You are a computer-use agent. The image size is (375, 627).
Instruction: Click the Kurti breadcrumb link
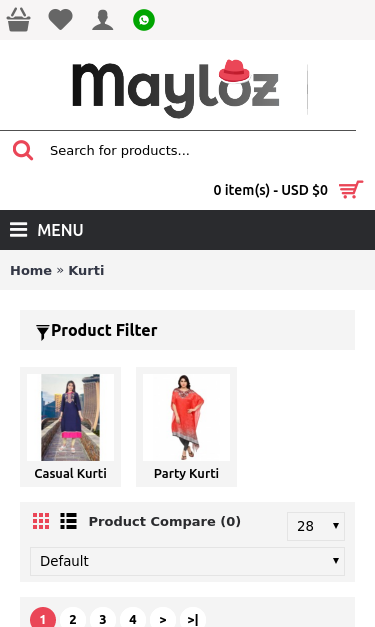[x=86, y=270]
